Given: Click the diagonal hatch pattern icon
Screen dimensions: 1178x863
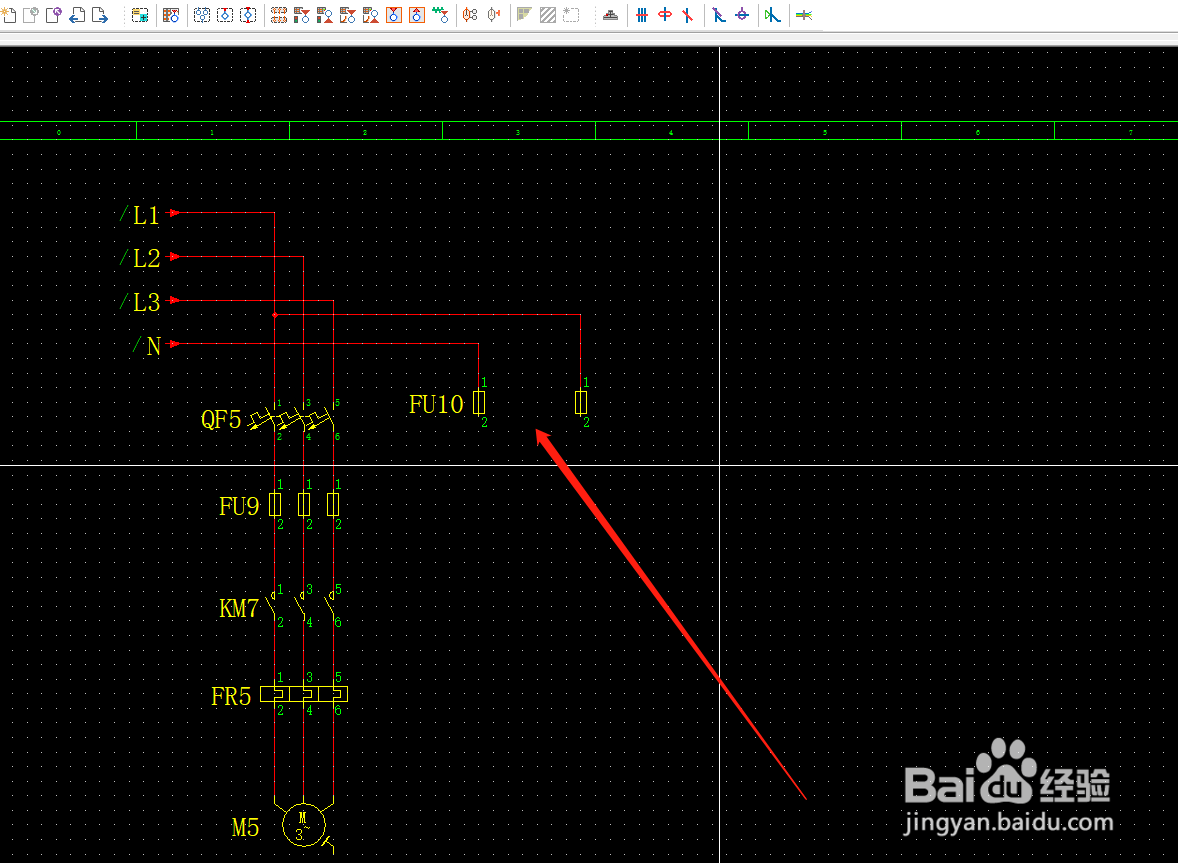Looking at the screenshot, I should (x=548, y=15).
